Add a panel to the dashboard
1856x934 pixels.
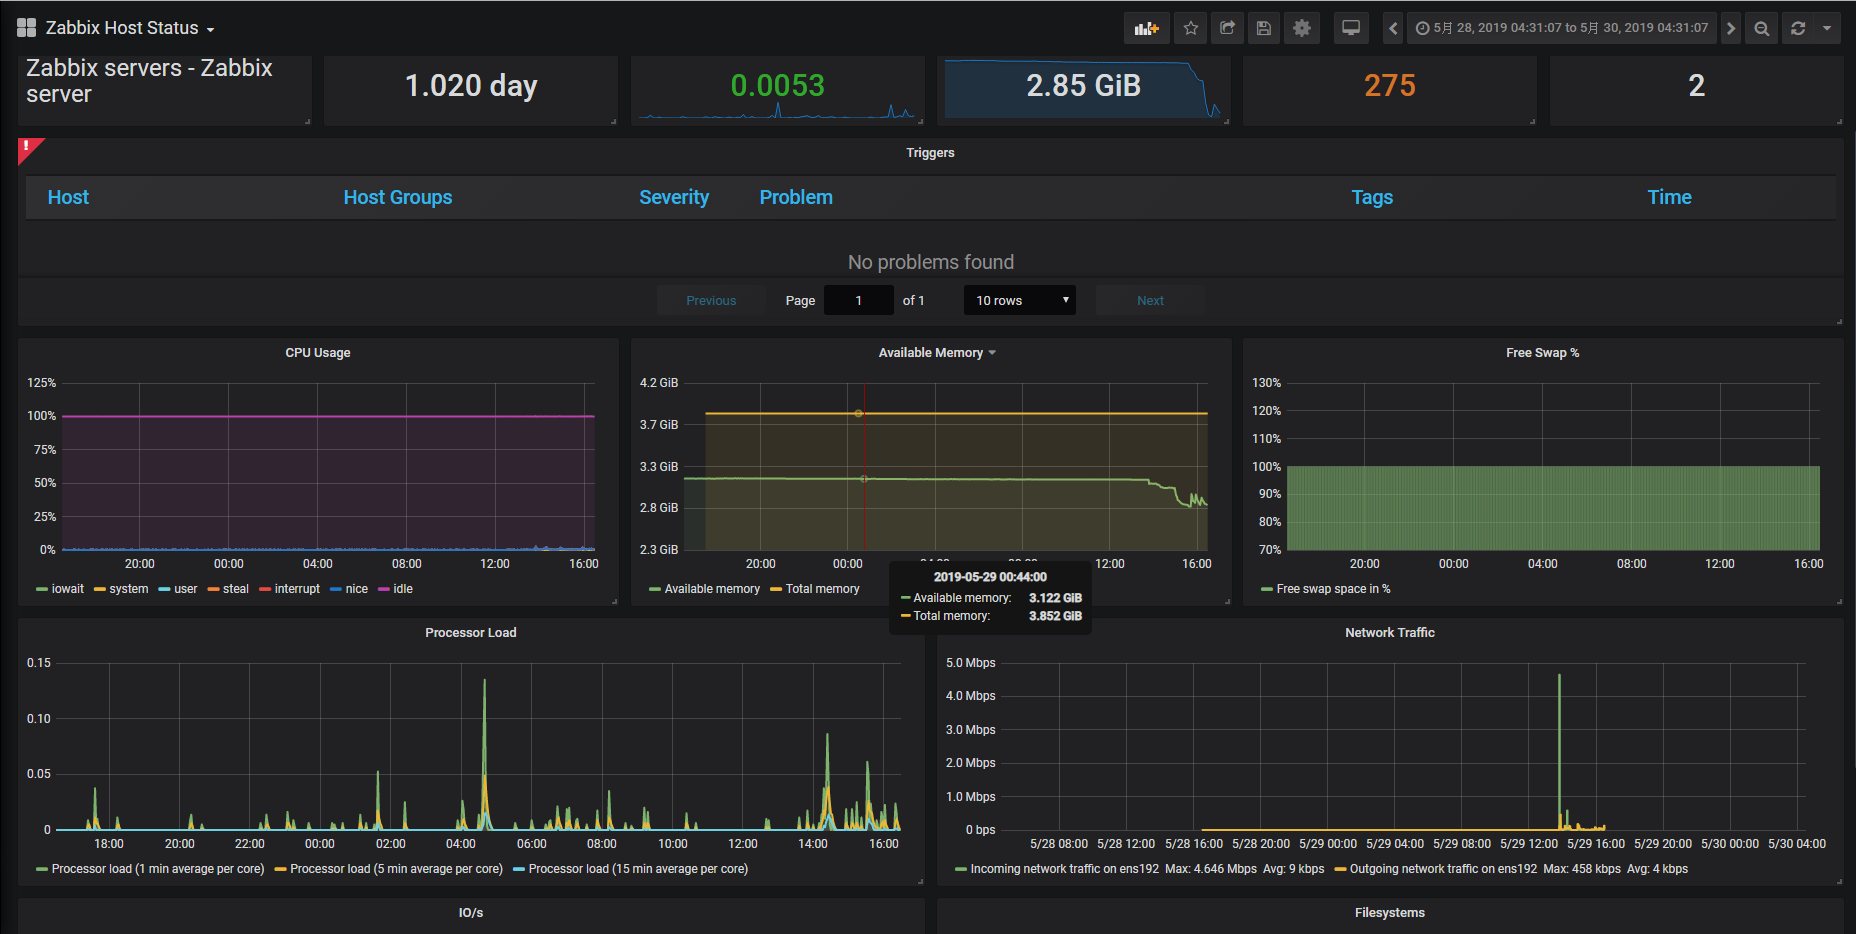click(1146, 28)
